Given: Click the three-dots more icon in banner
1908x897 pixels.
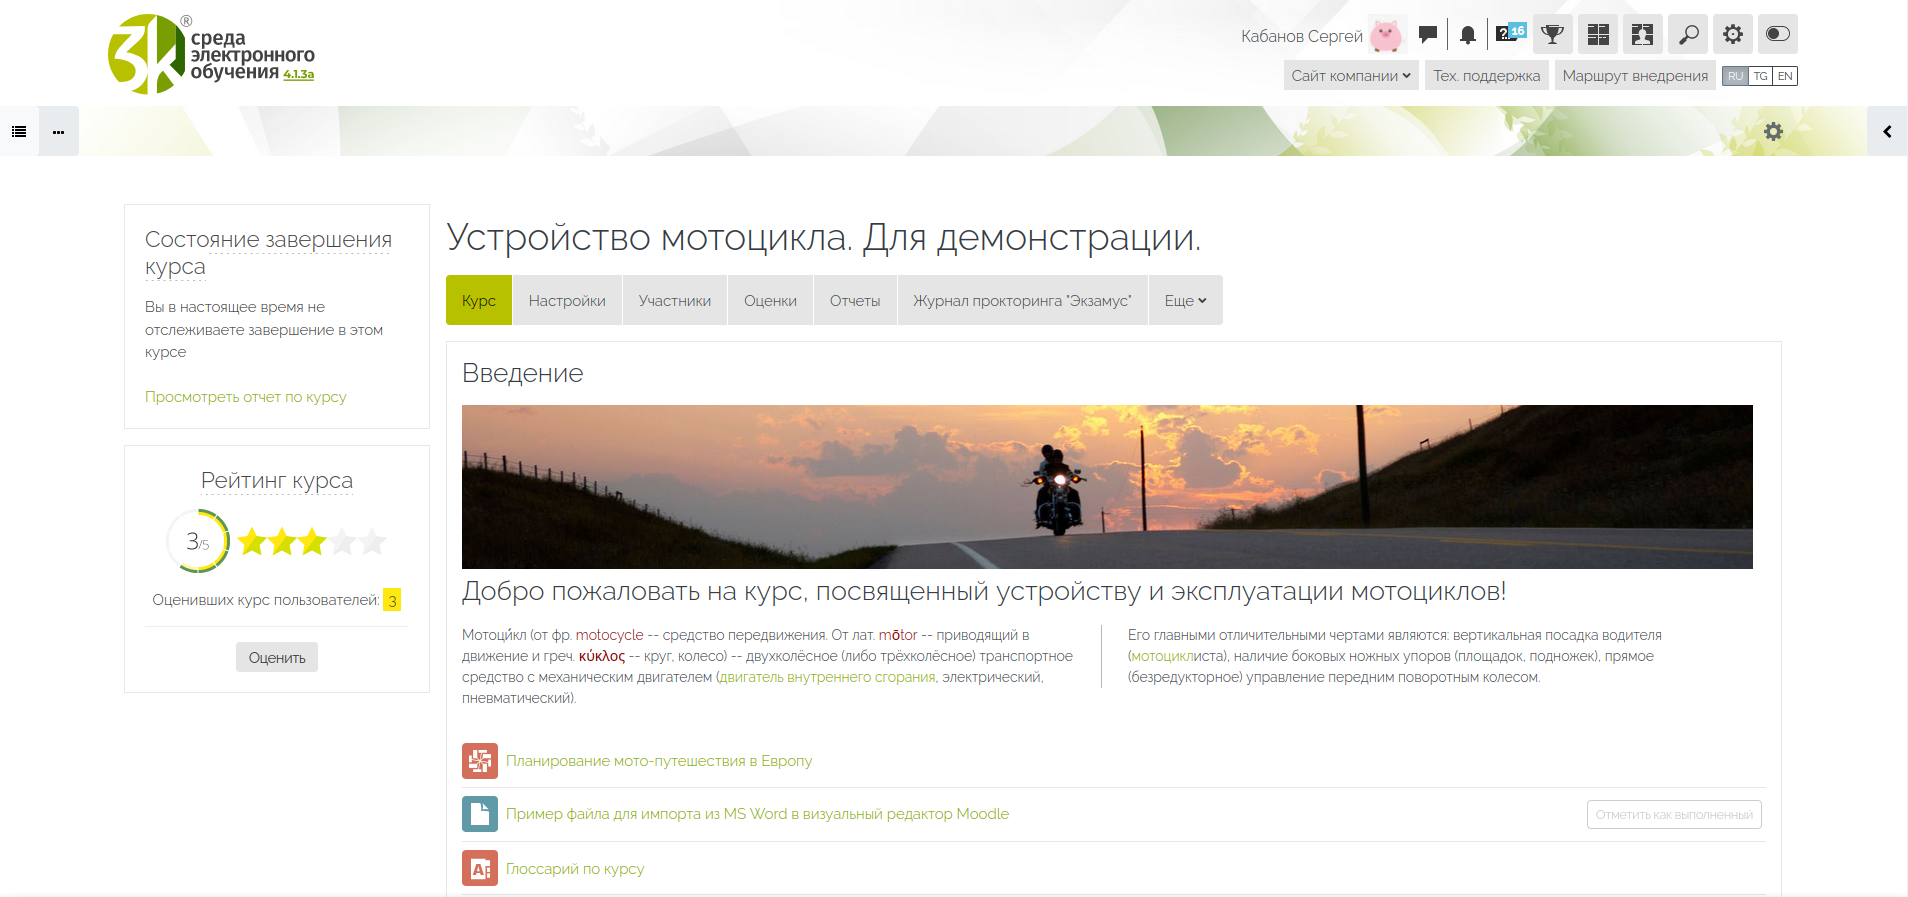Looking at the screenshot, I should coord(59,131).
